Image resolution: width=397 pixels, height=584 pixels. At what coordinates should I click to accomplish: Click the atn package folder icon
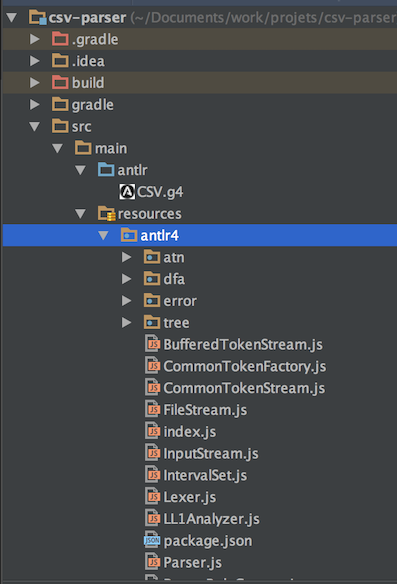(x=152, y=257)
